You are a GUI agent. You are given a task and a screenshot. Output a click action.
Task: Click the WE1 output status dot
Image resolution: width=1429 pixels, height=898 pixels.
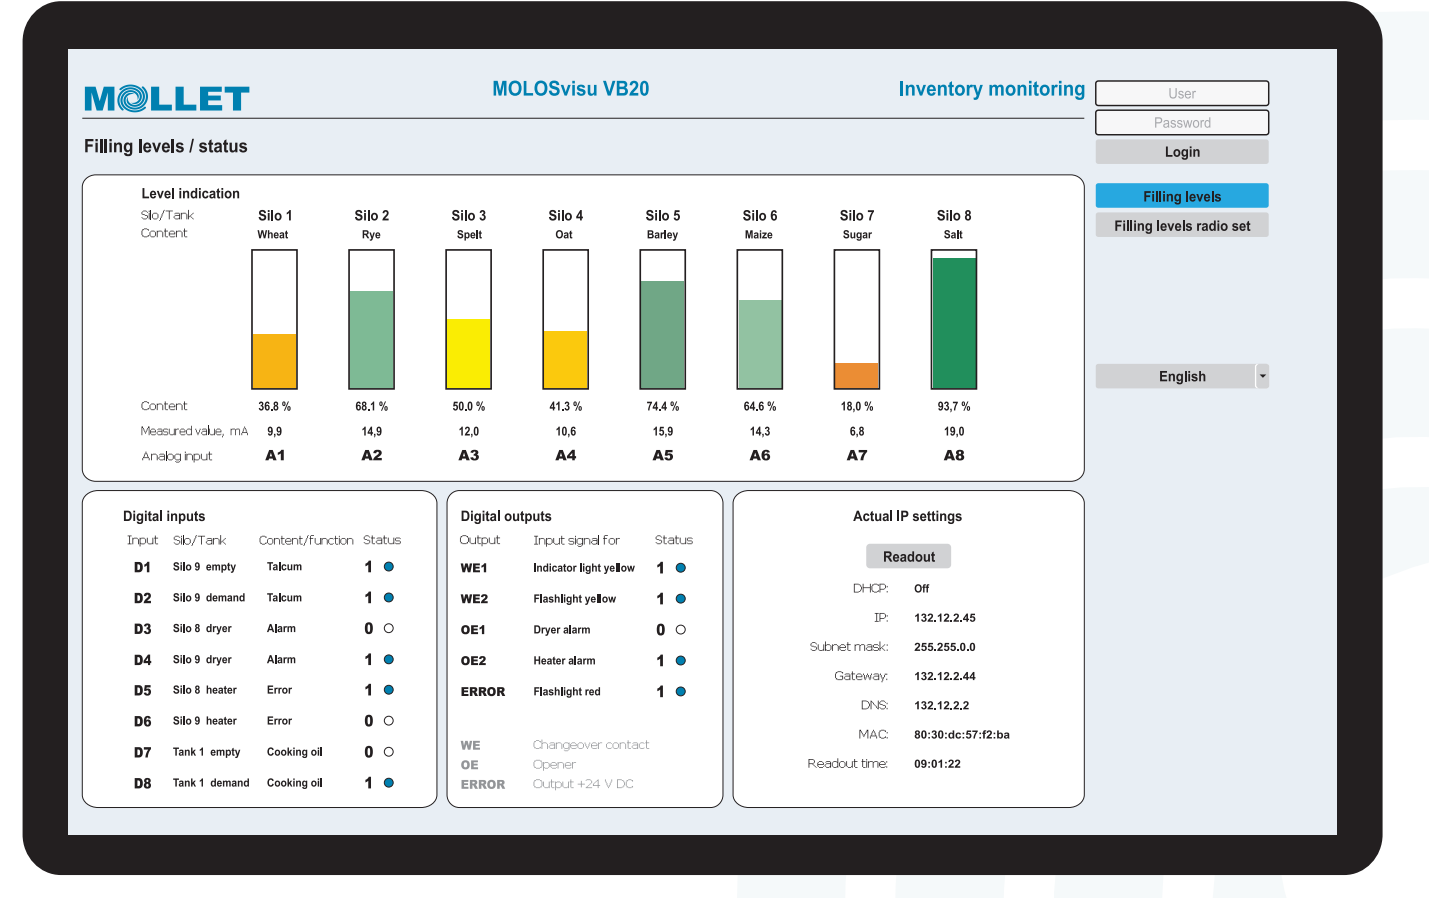(x=681, y=568)
